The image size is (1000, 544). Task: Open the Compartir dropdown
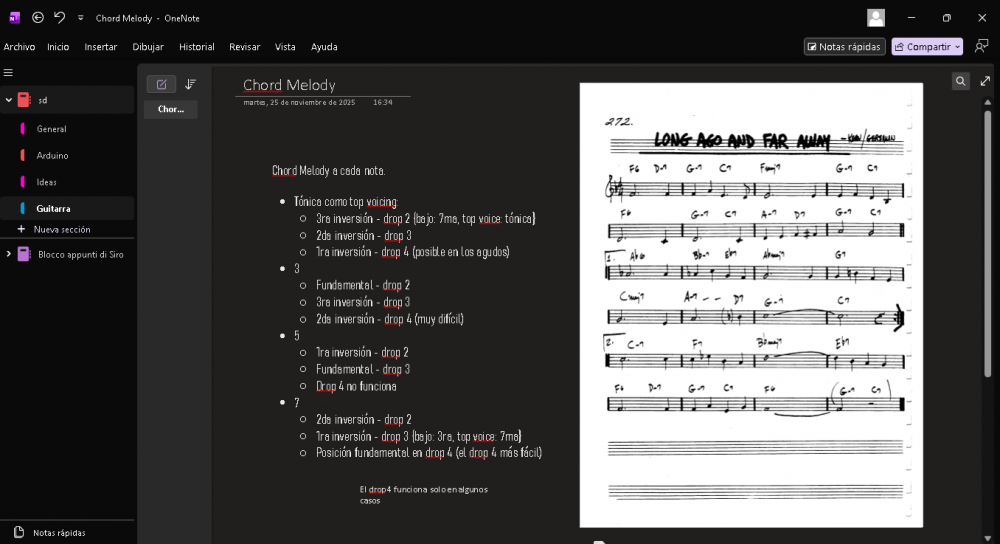pyautogui.click(x=927, y=46)
